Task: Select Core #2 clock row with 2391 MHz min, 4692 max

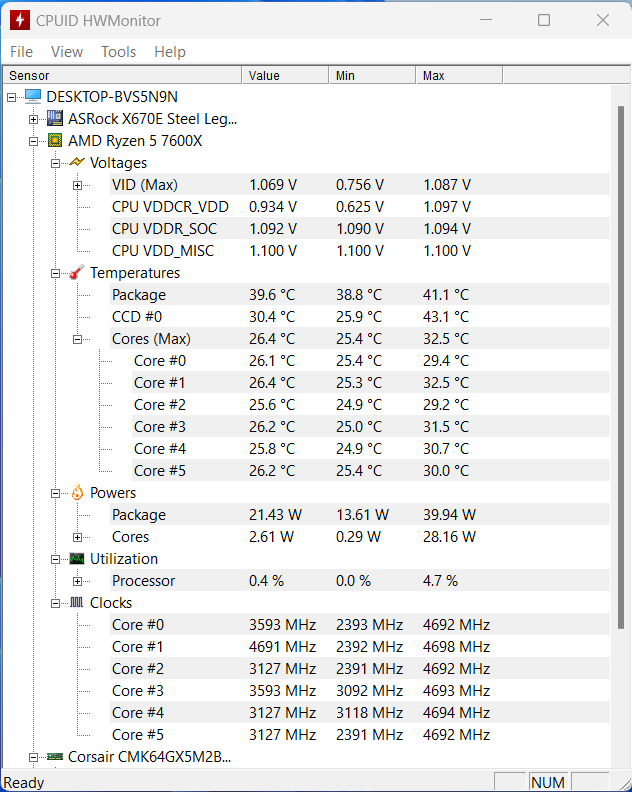Action: tap(360, 669)
